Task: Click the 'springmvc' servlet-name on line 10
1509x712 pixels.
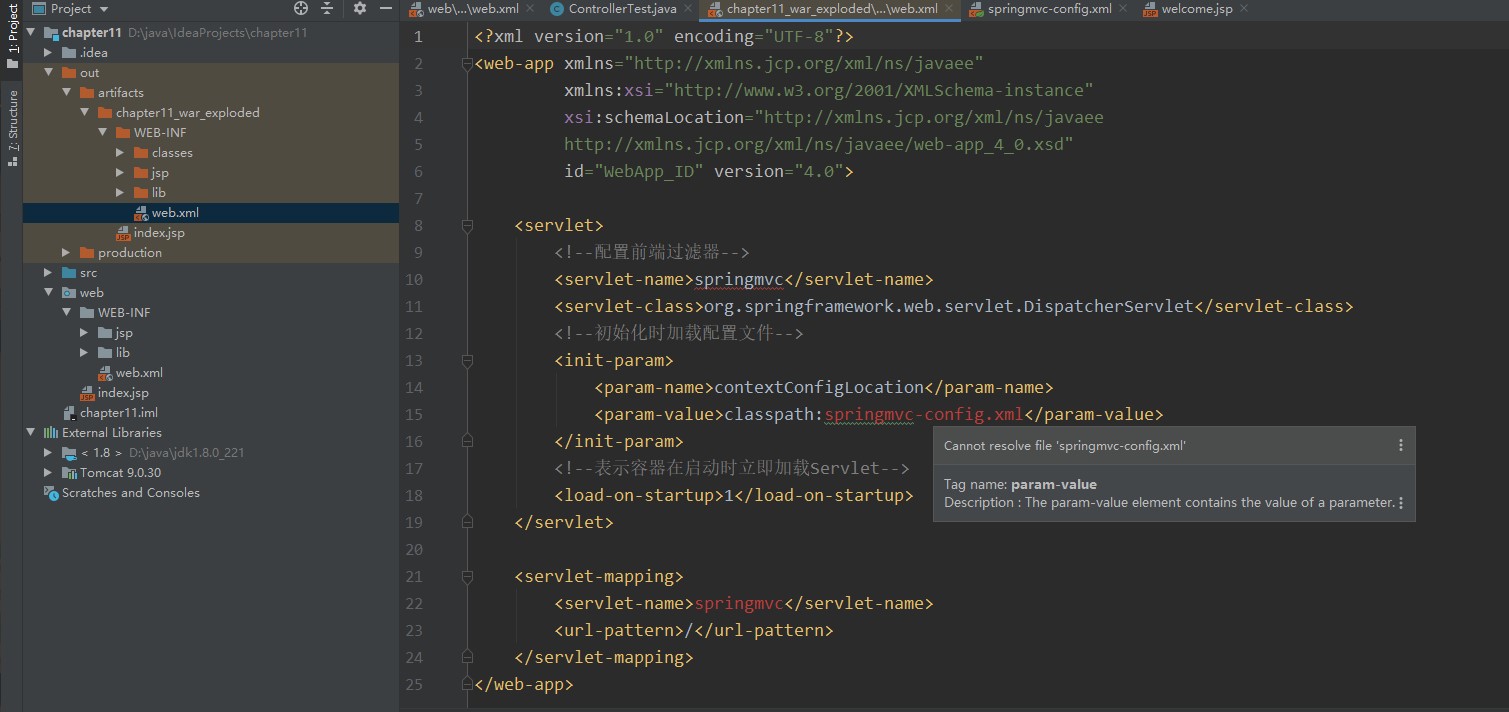Action: [x=739, y=279]
